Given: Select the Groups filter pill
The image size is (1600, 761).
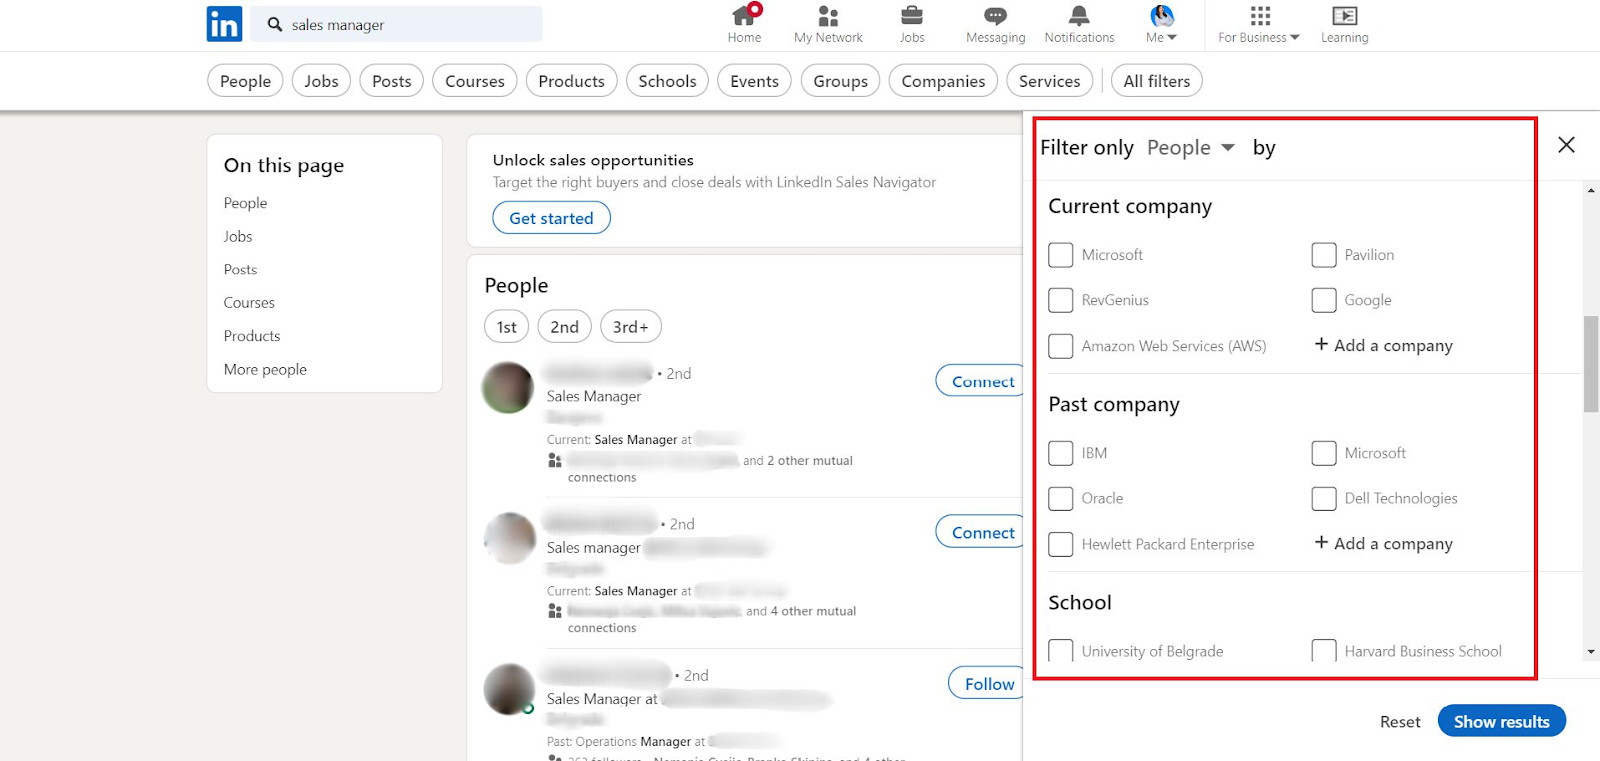Looking at the screenshot, I should [x=840, y=81].
